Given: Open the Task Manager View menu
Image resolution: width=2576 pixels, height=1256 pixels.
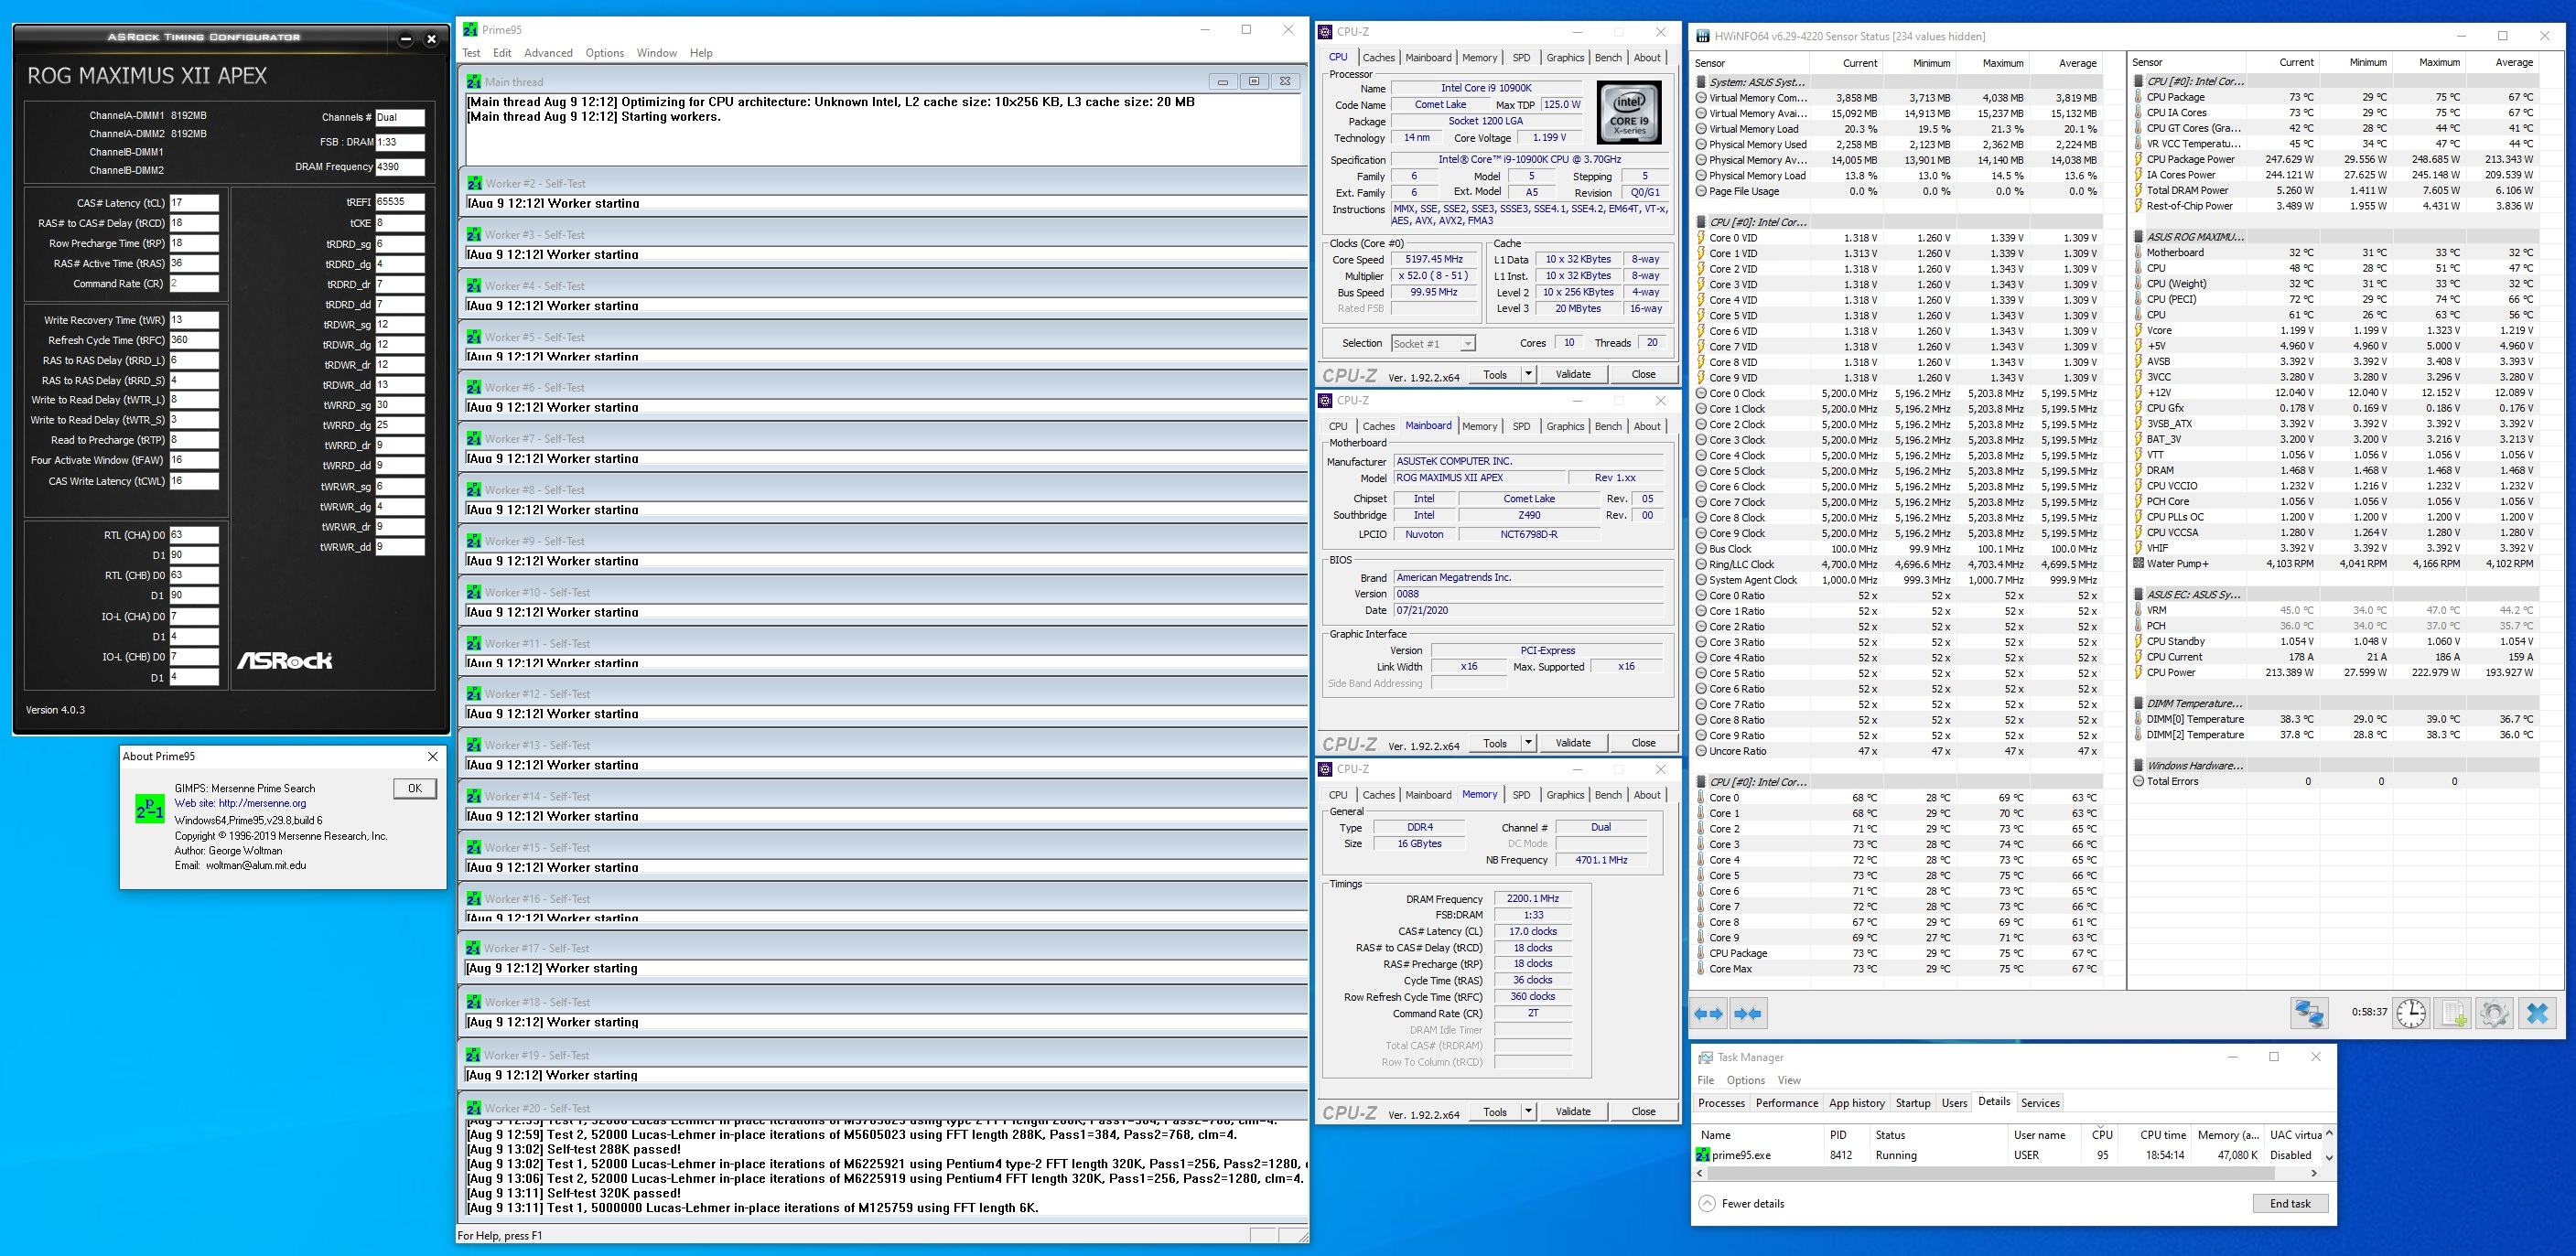Looking at the screenshot, I should pyautogui.click(x=1789, y=1080).
